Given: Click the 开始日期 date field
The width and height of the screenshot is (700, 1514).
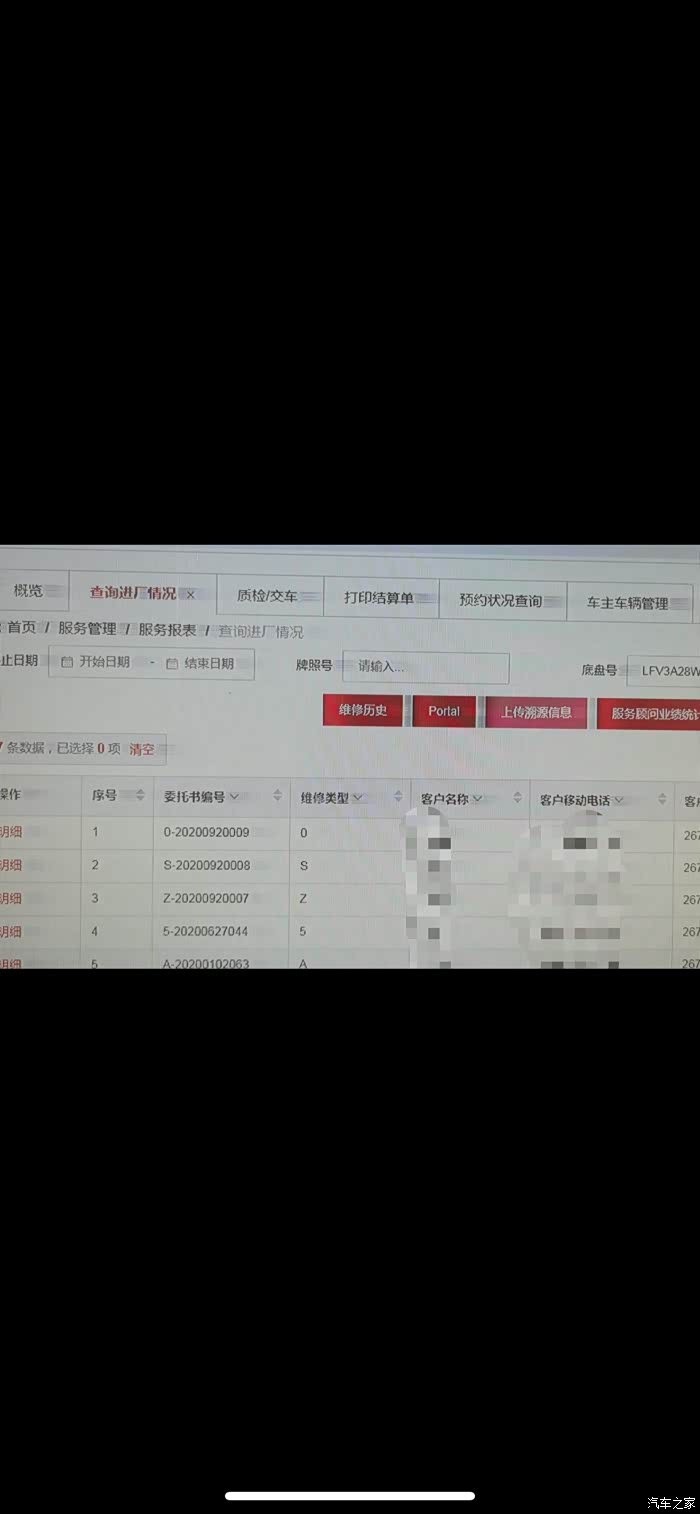Looking at the screenshot, I should coord(104,662).
